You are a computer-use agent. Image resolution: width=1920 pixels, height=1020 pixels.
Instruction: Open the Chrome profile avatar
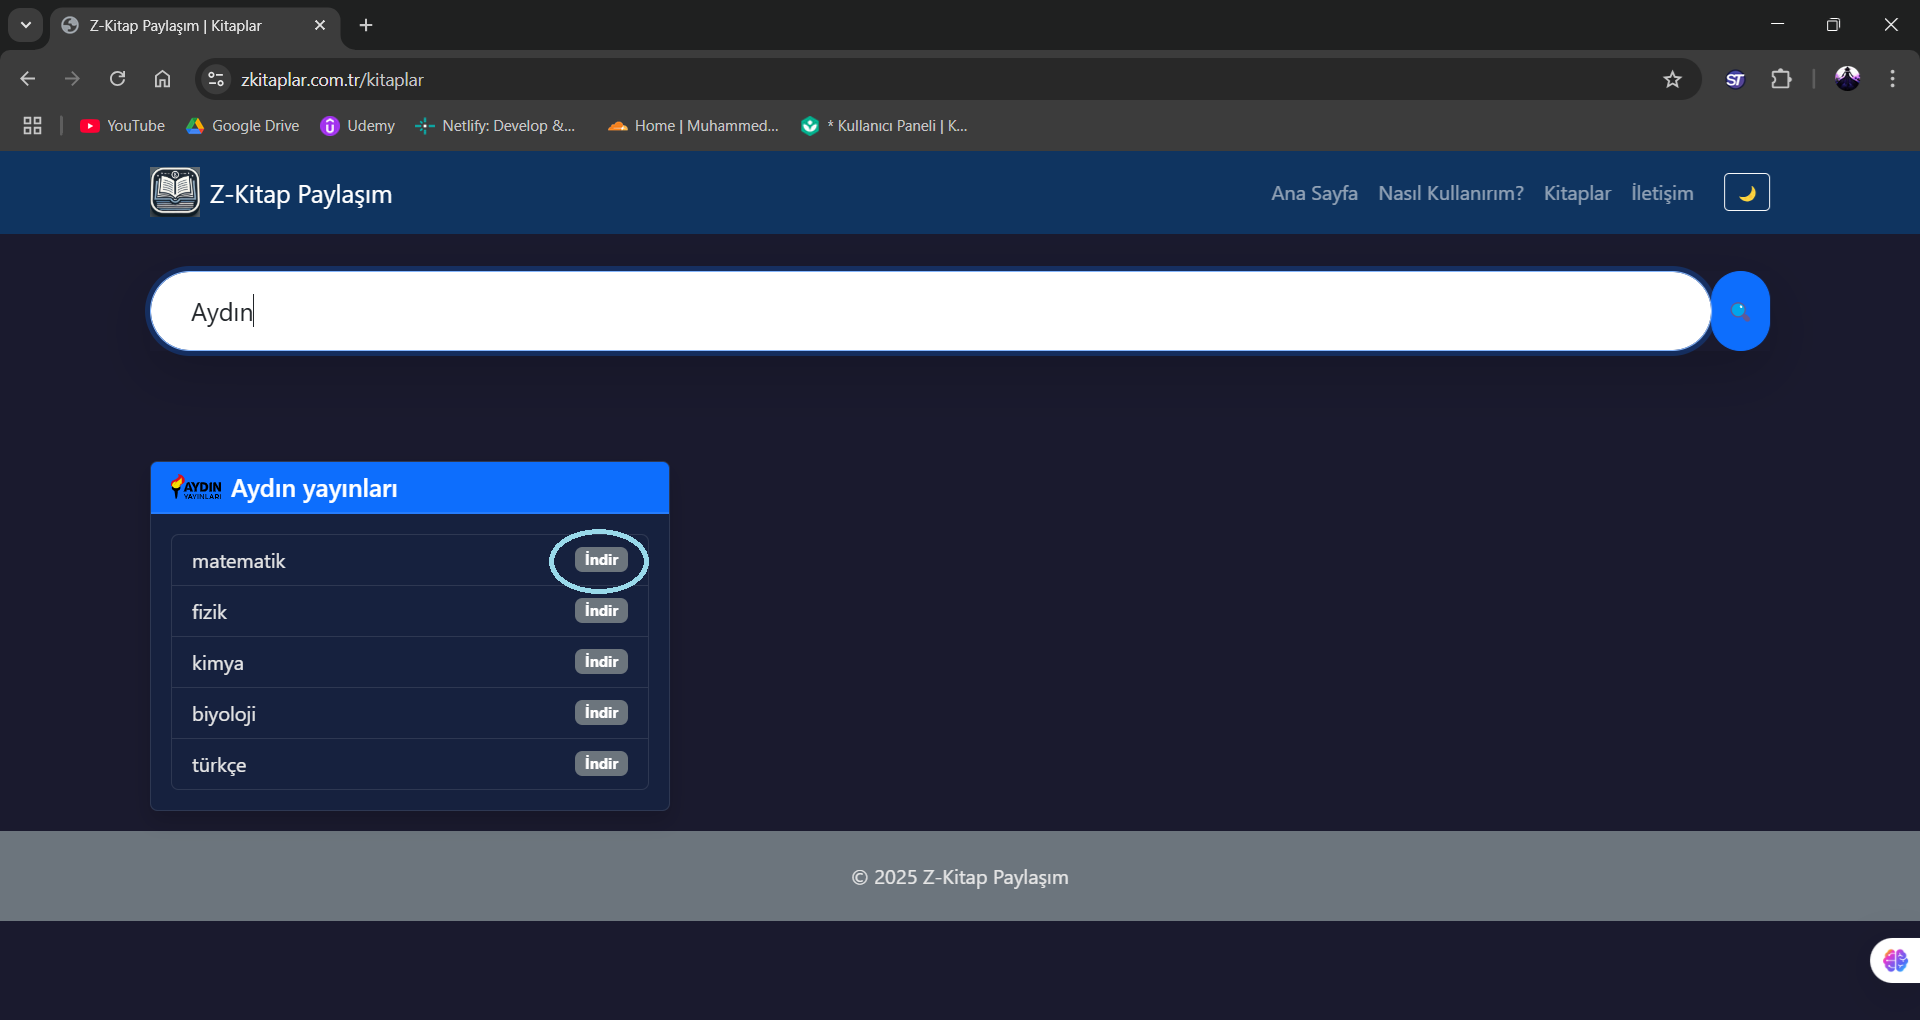[x=1847, y=79]
